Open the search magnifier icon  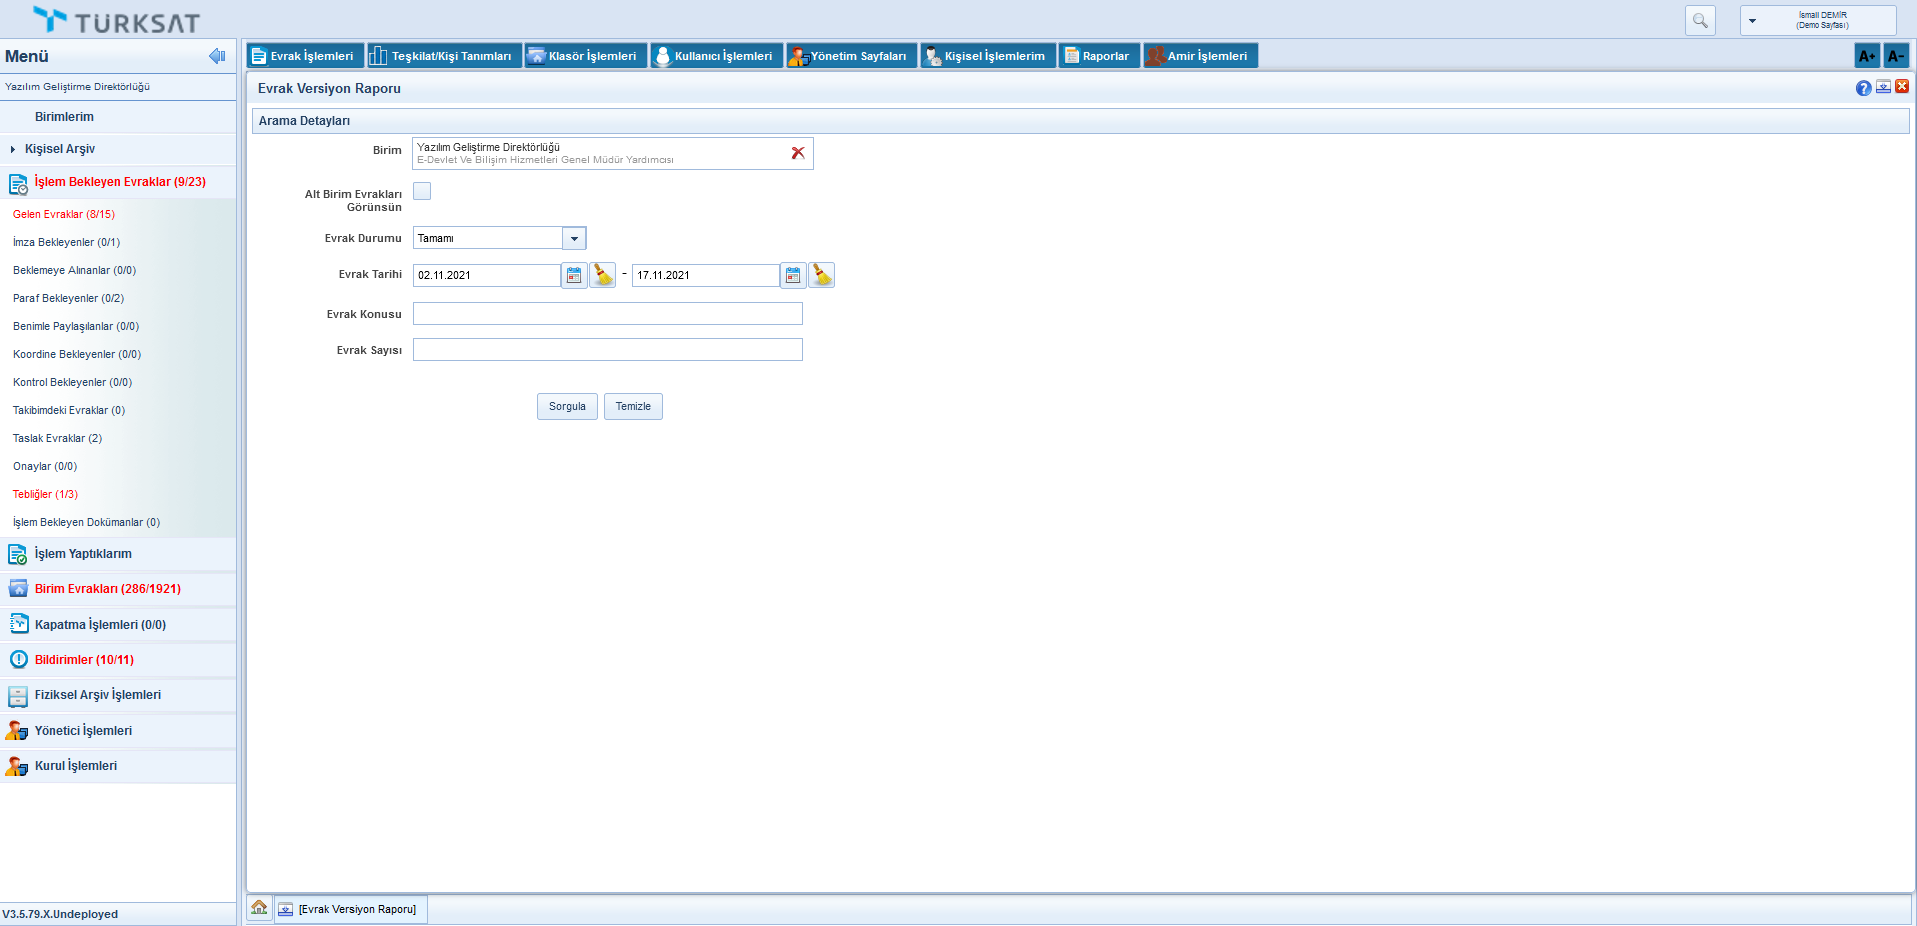coord(1700,20)
